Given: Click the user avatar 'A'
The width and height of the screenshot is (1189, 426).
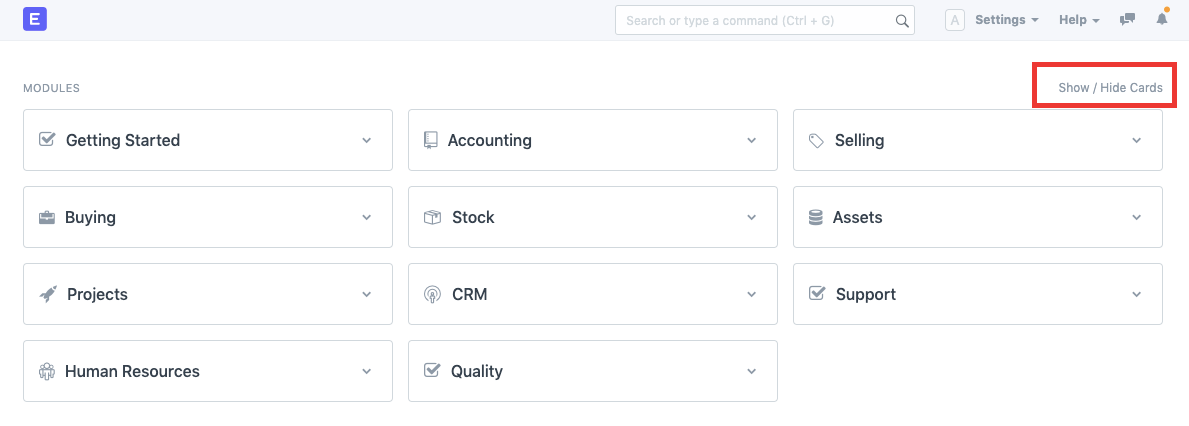Looking at the screenshot, I should click(x=955, y=20).
